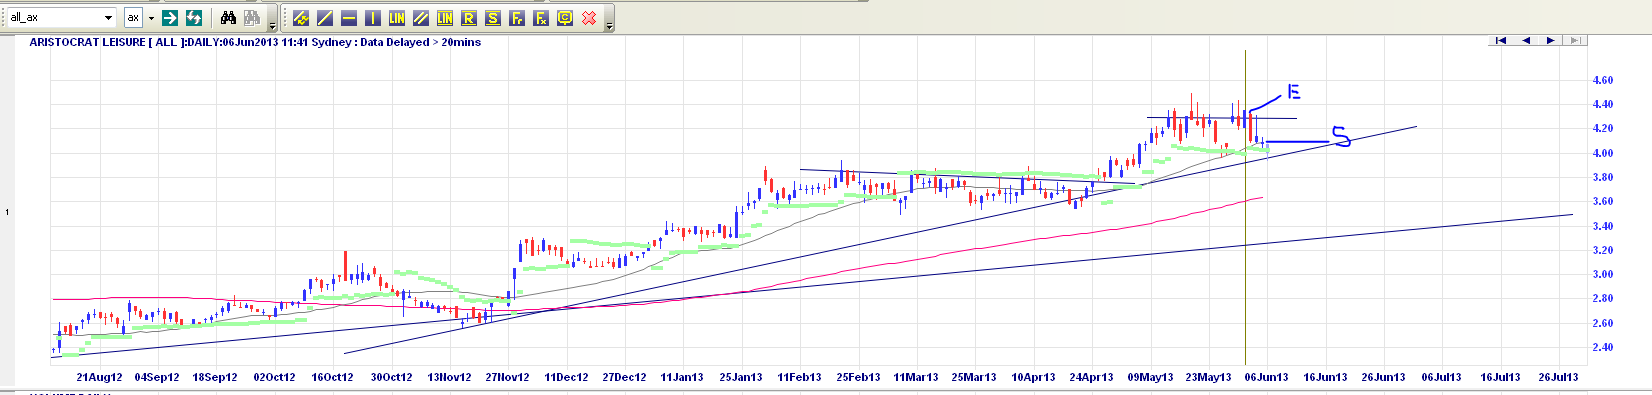1652x395 pixels.
Task: Click the 21Aug12 date axis label
Action: point(99,377)
